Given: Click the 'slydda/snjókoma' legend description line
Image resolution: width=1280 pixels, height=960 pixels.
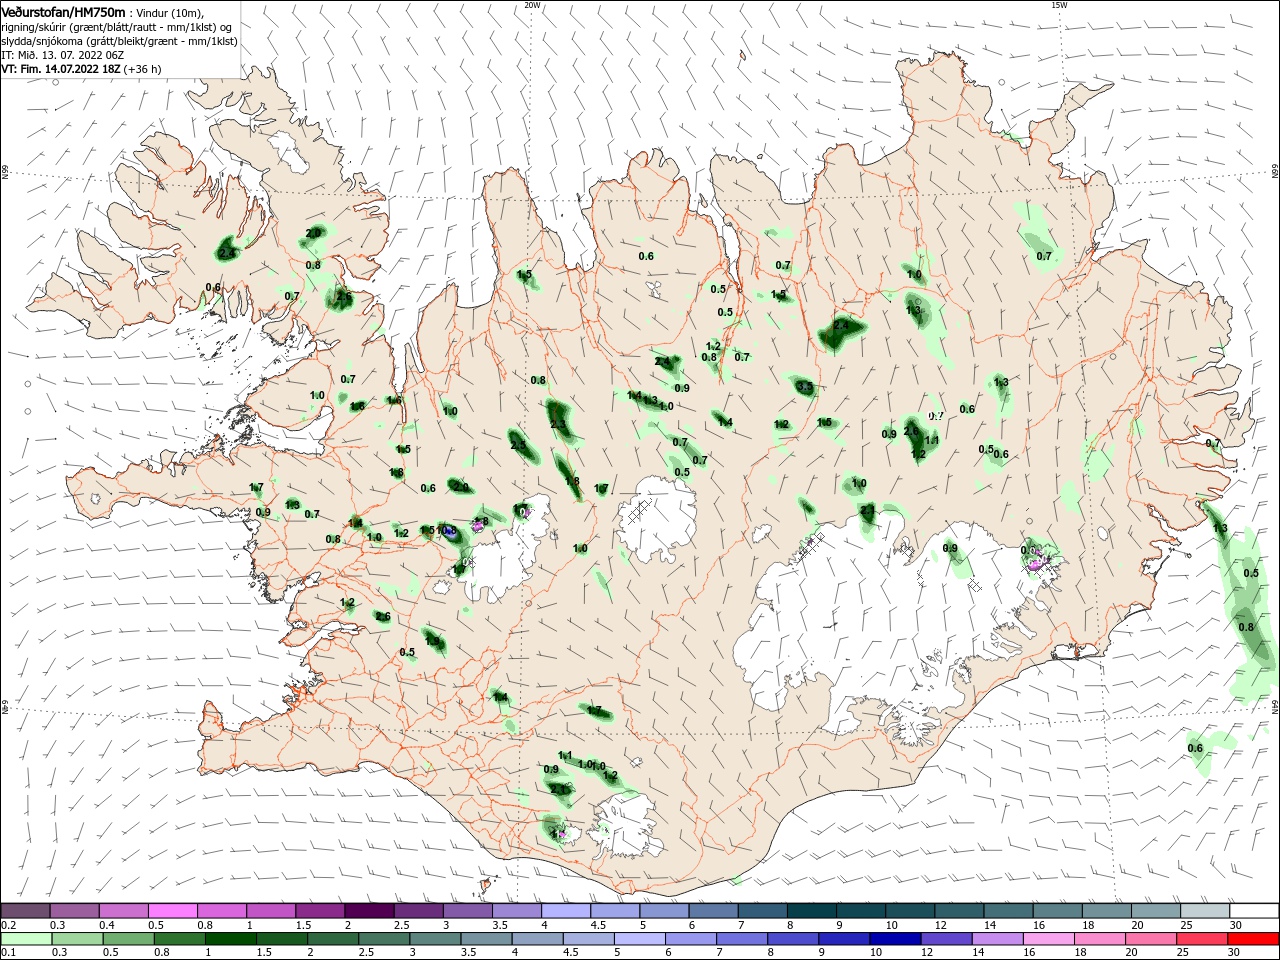Looking at the screenshot, I should tap(119, 41).
